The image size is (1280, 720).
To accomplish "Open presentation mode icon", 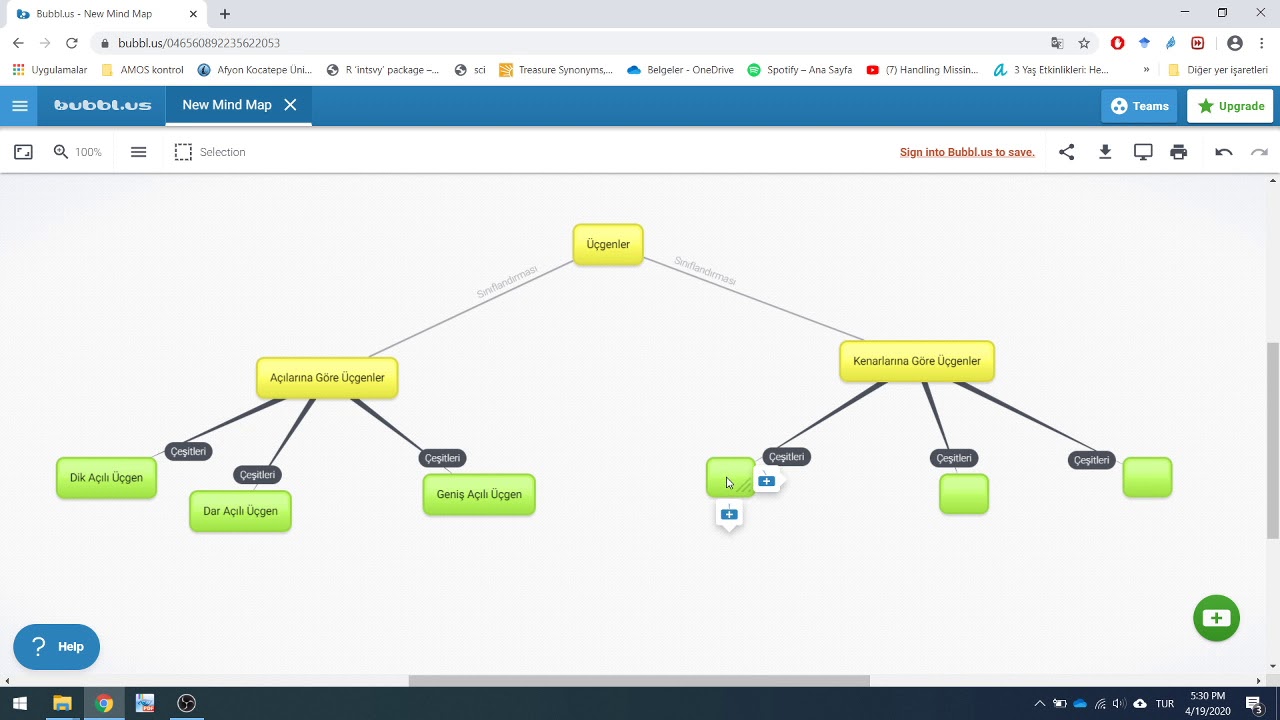I will [x=1143, y=152].
